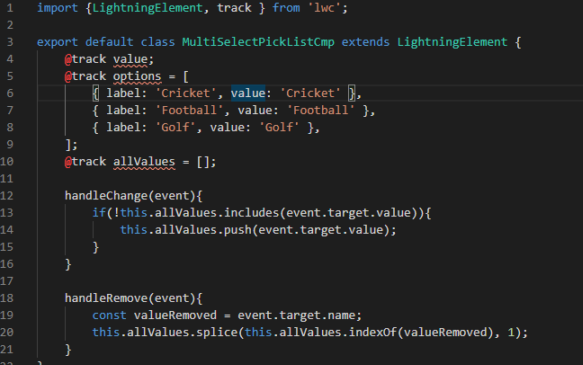The width and height of the screenshot is (583, 365).
Task: Click the opening brace on line 6
Action: tap(96, 93)
